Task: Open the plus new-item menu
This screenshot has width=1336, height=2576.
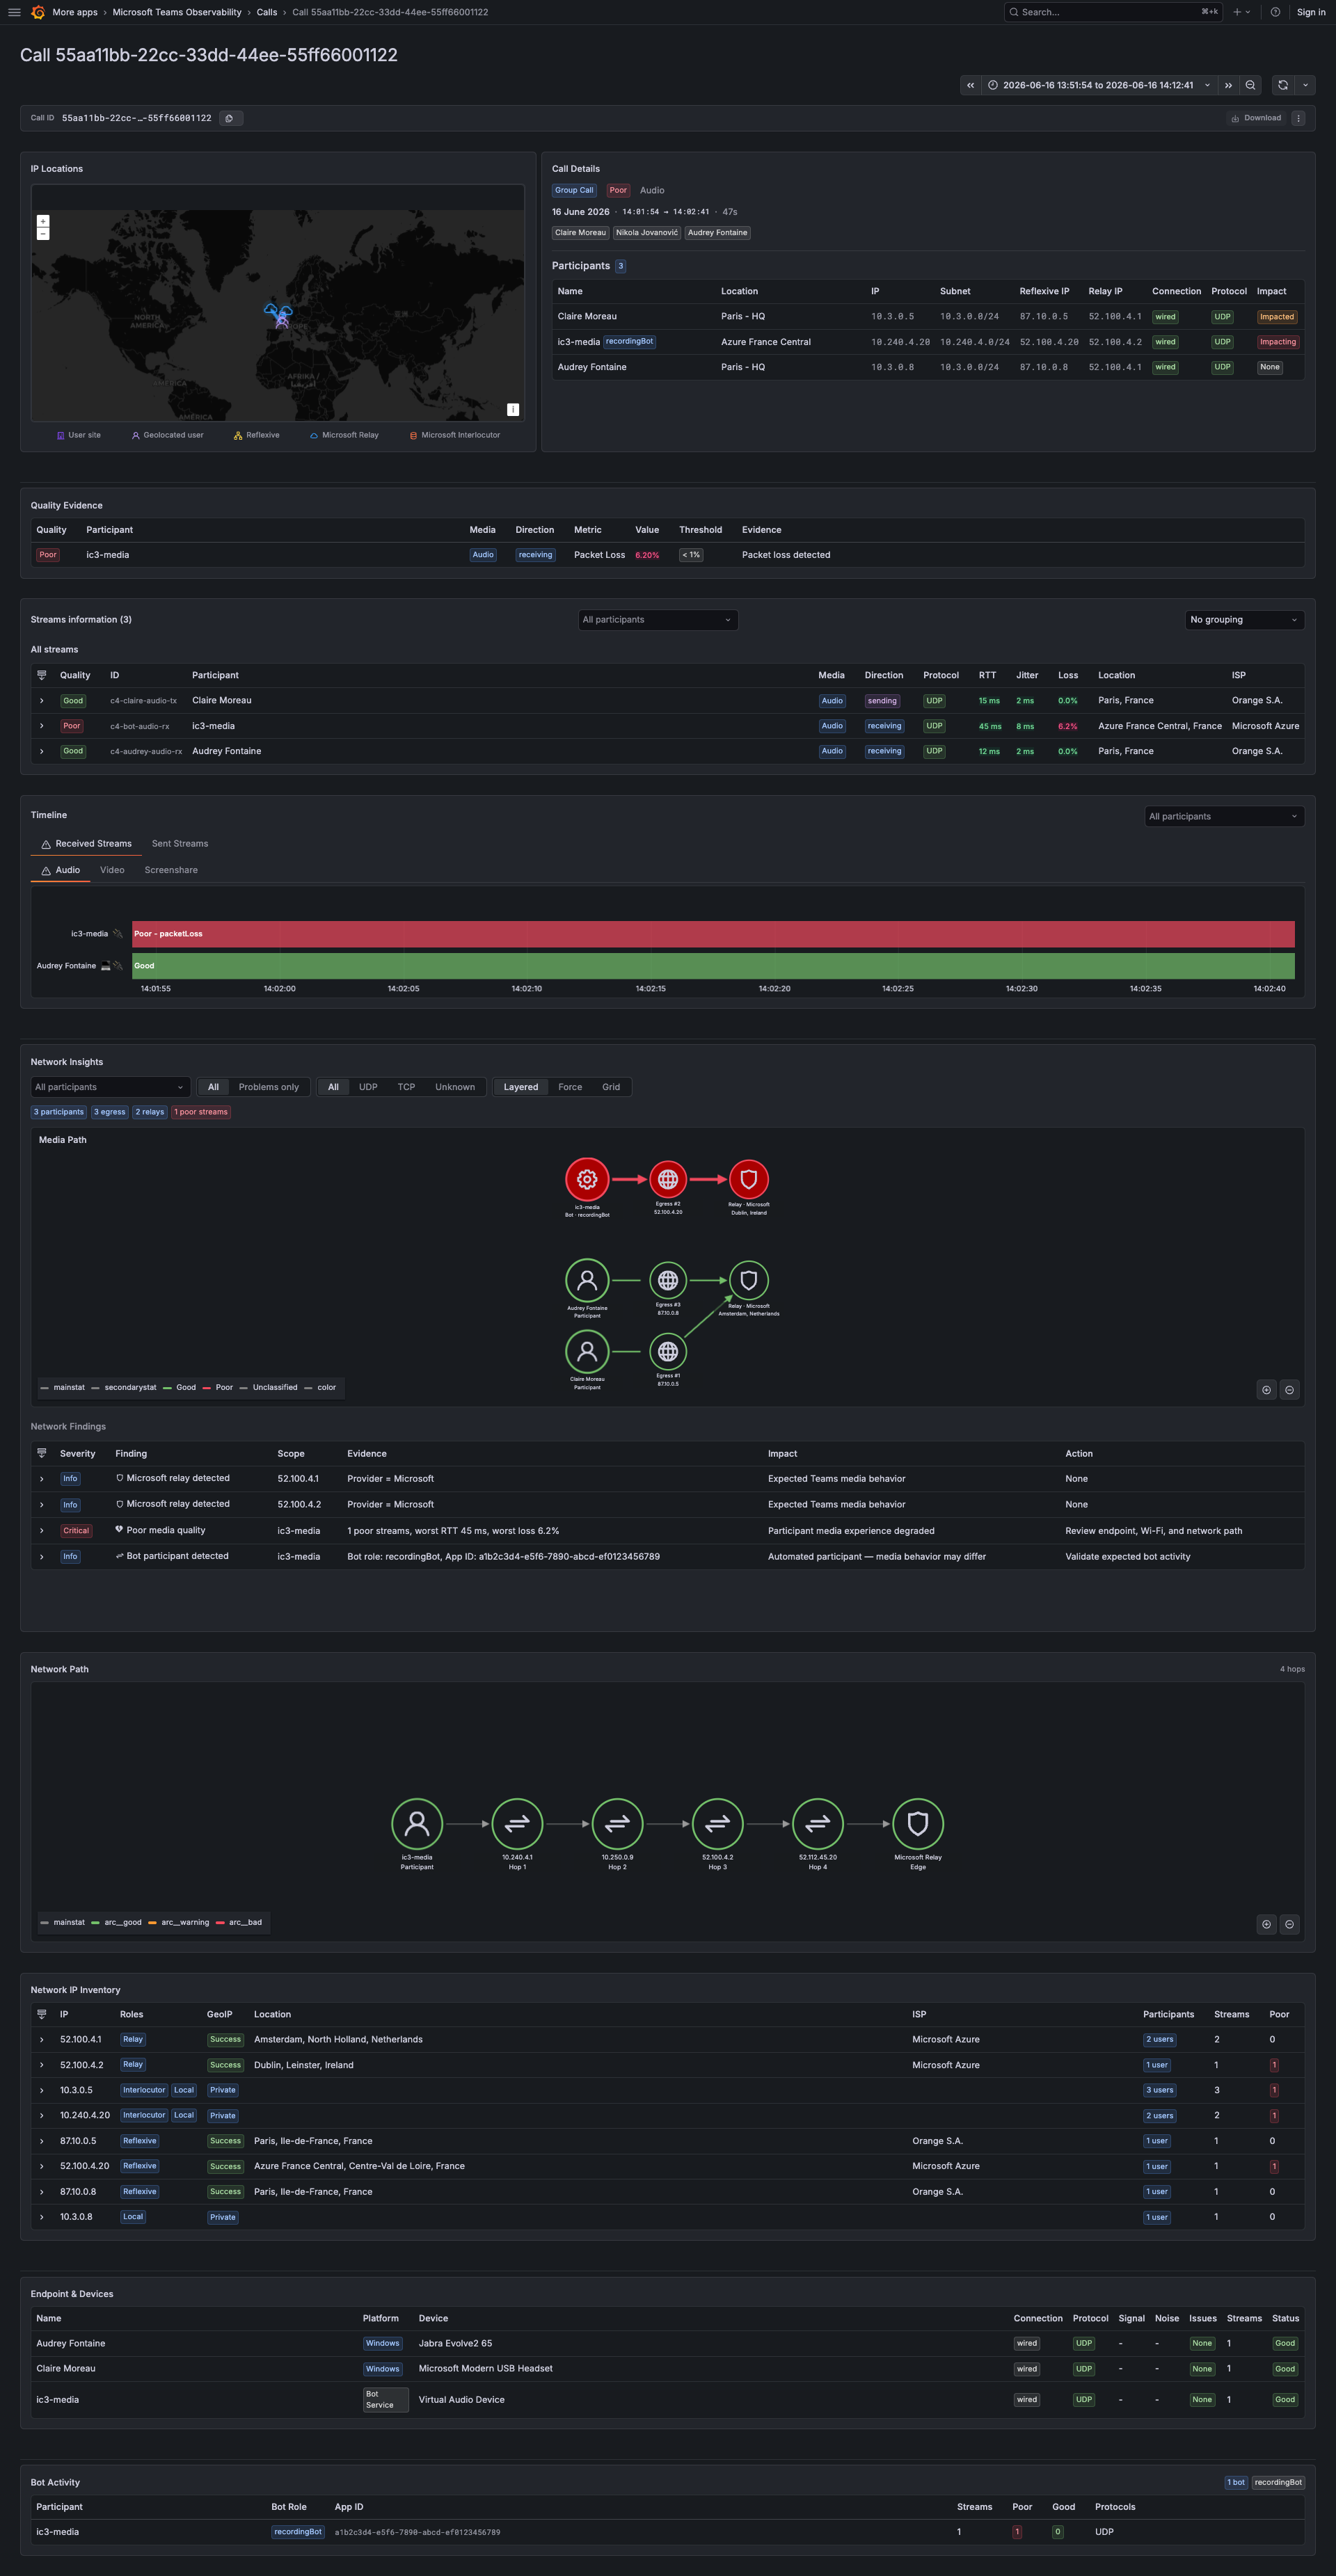Action: (1241, 12)
